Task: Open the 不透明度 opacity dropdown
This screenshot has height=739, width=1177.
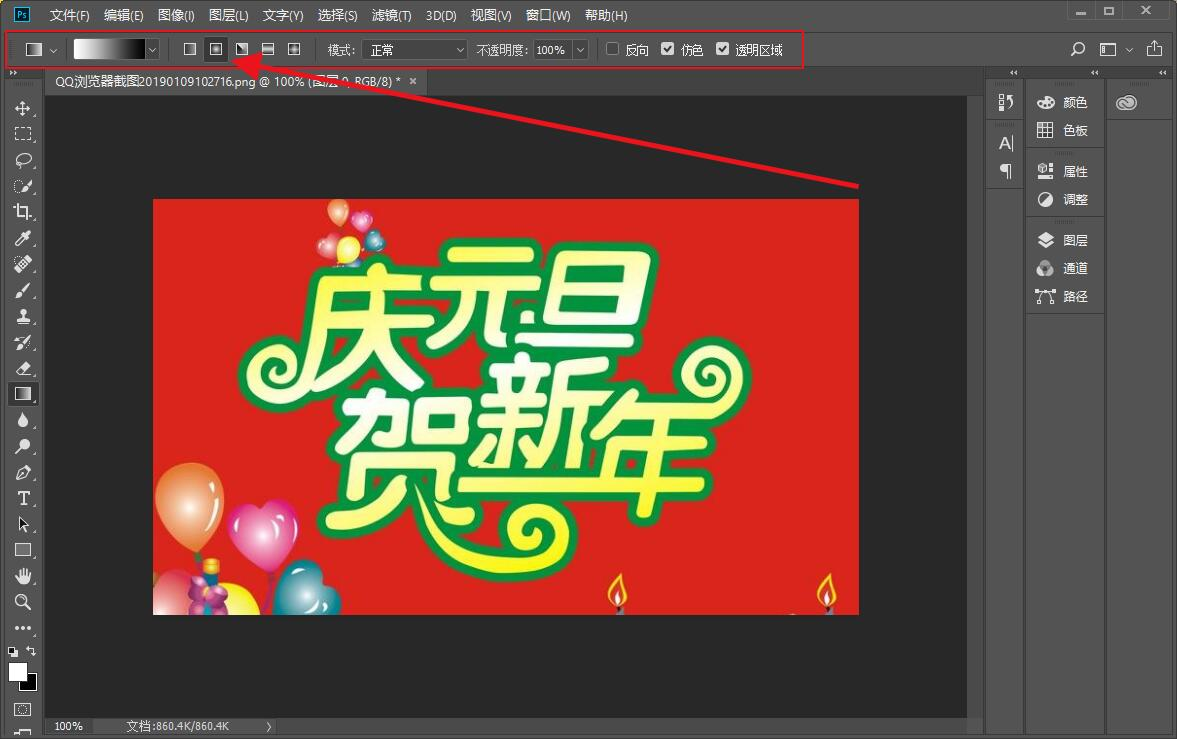Action: click(x=578, y=49)
